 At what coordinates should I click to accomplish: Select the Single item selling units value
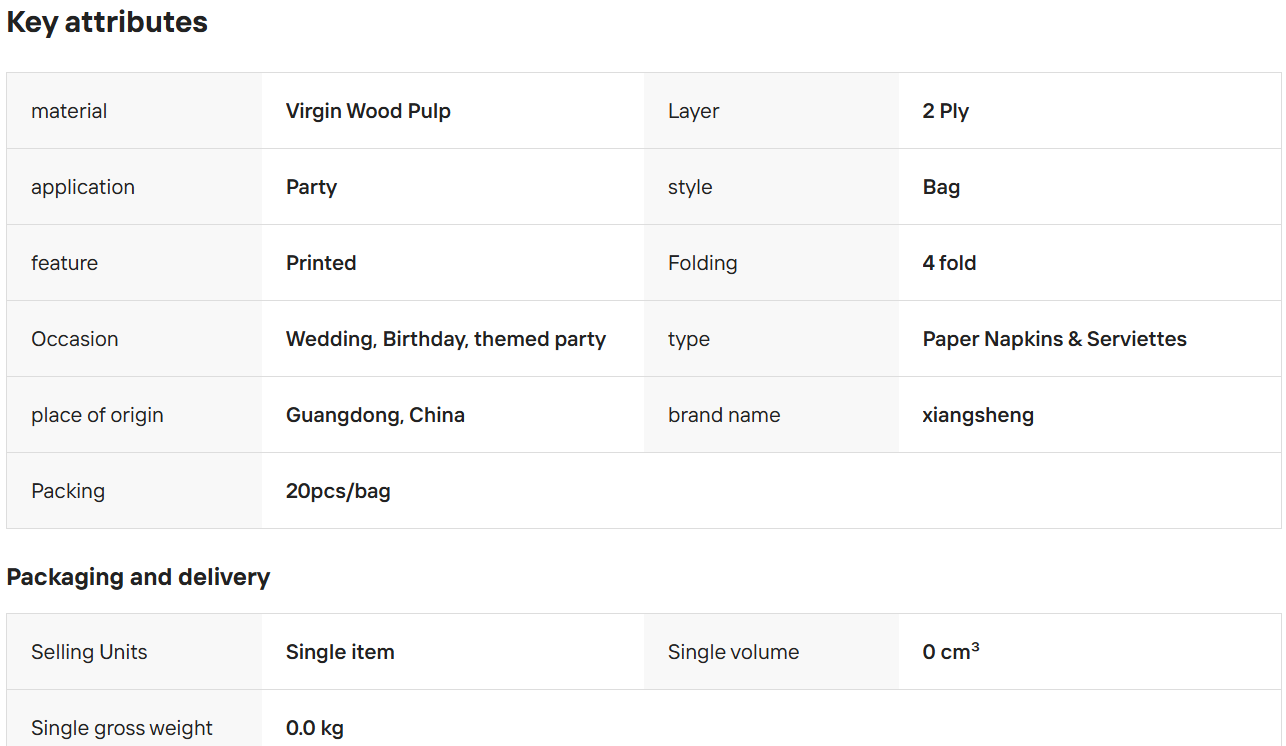340,652
